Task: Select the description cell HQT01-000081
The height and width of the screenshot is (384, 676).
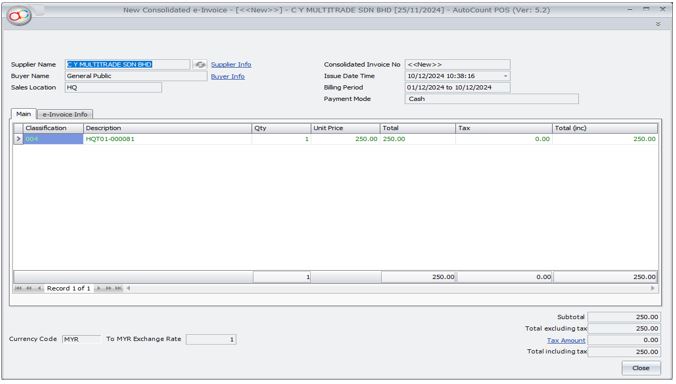Action: click(x=167, y=139)
